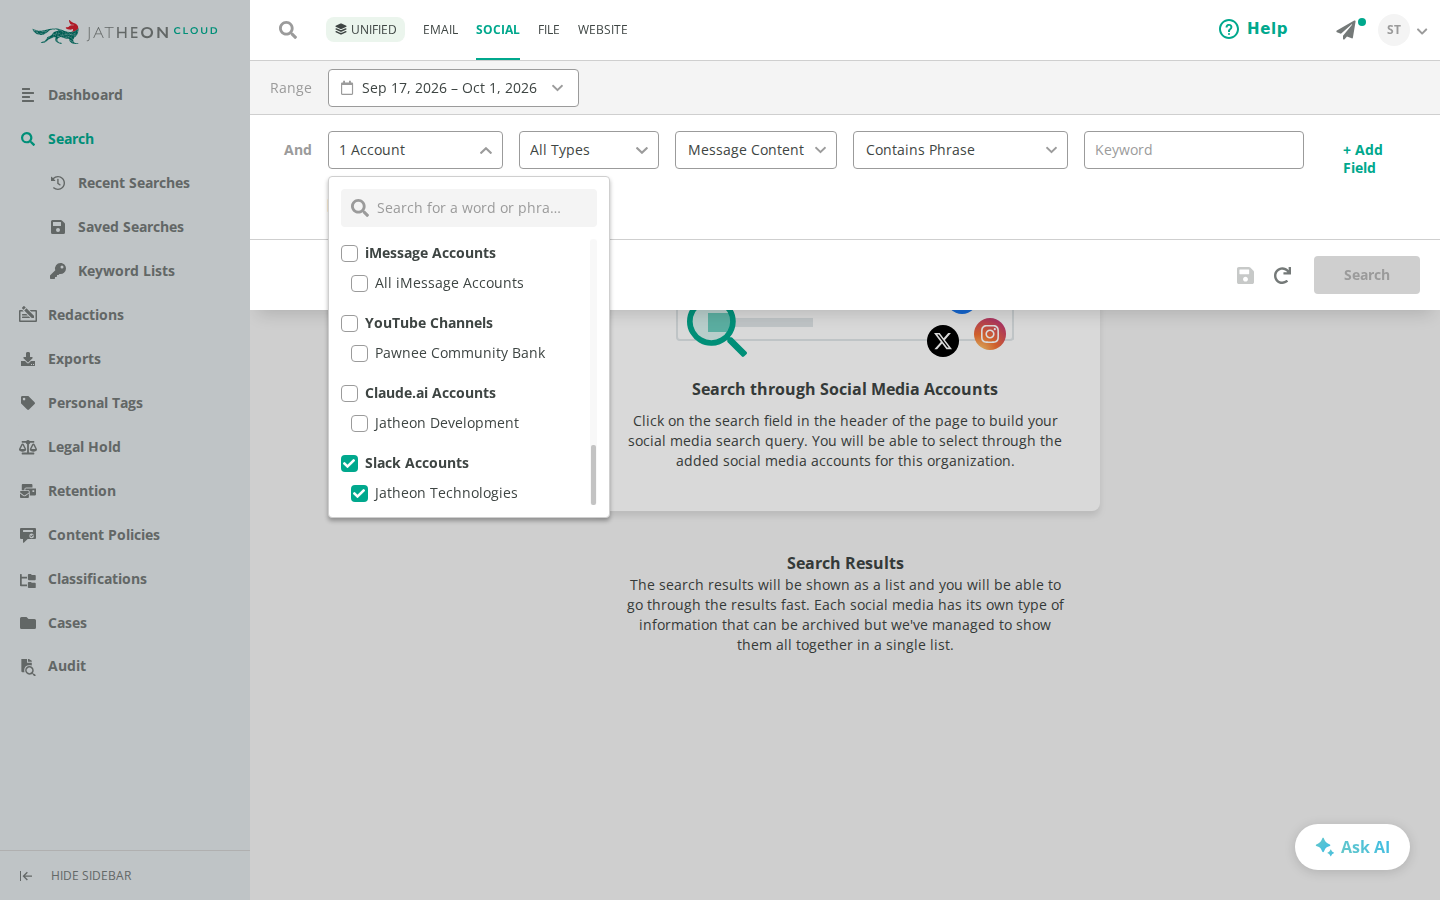Open Content Policies
Viewport: 1440px width, 900px height.
(x=104, y=535)
